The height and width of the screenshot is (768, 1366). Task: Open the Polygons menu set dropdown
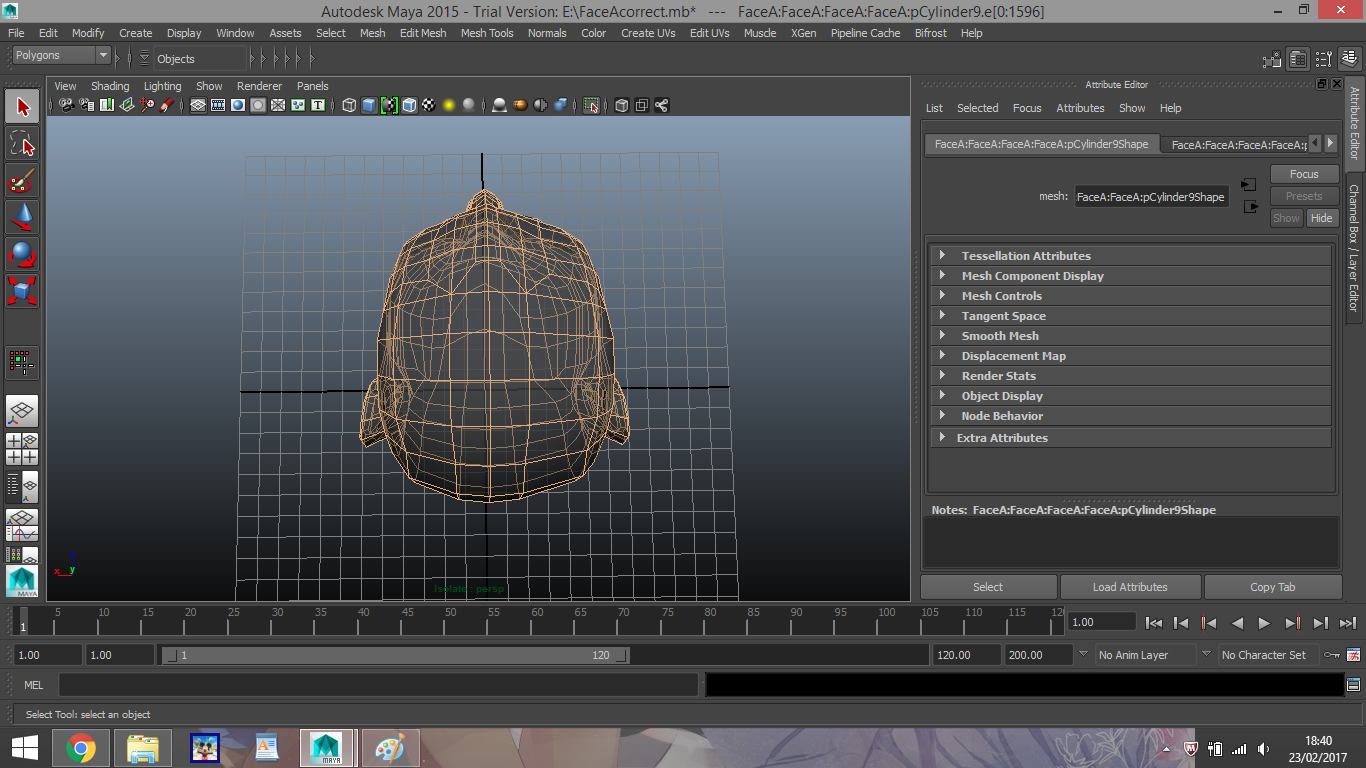point(61,56)
